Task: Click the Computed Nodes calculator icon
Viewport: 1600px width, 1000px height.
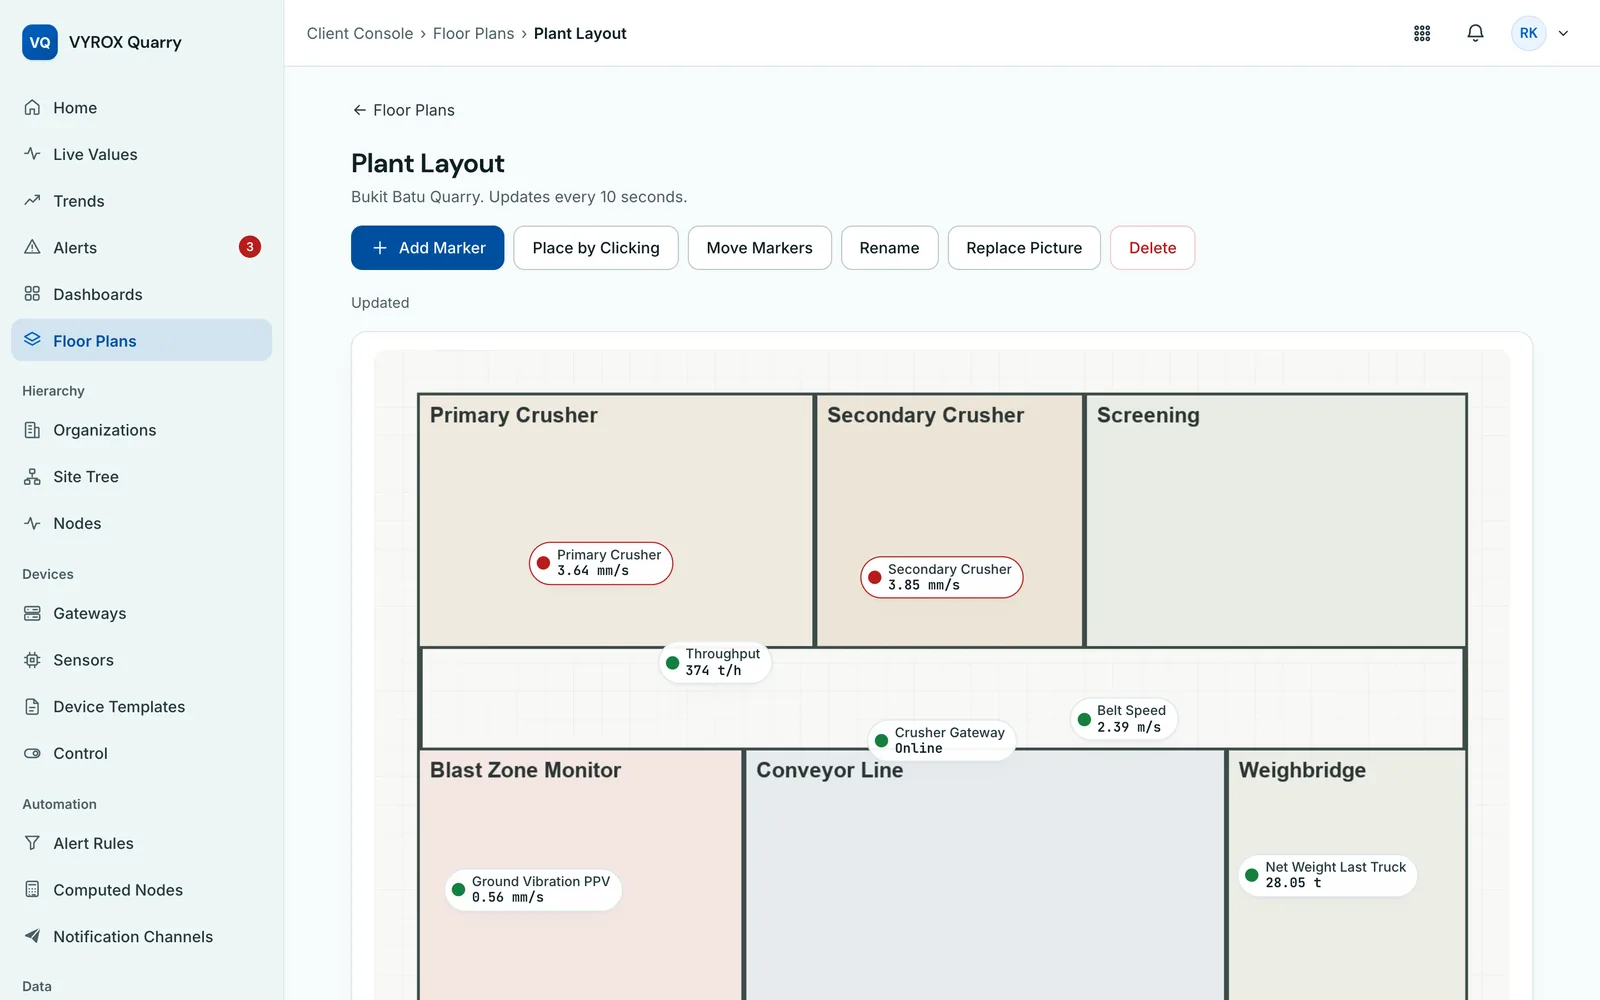Action: click(x=32, y=890)
